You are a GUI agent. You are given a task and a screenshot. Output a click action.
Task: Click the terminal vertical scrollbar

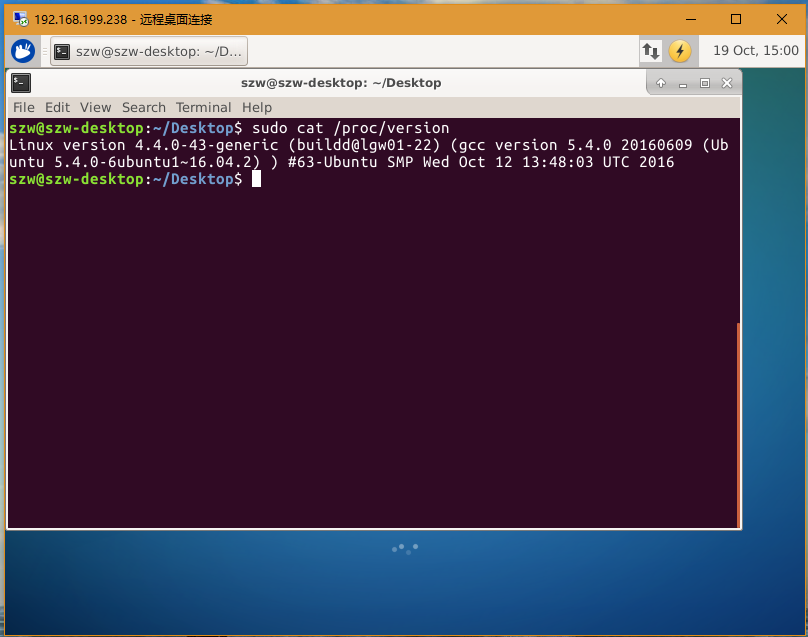click(x=738, y=425)
